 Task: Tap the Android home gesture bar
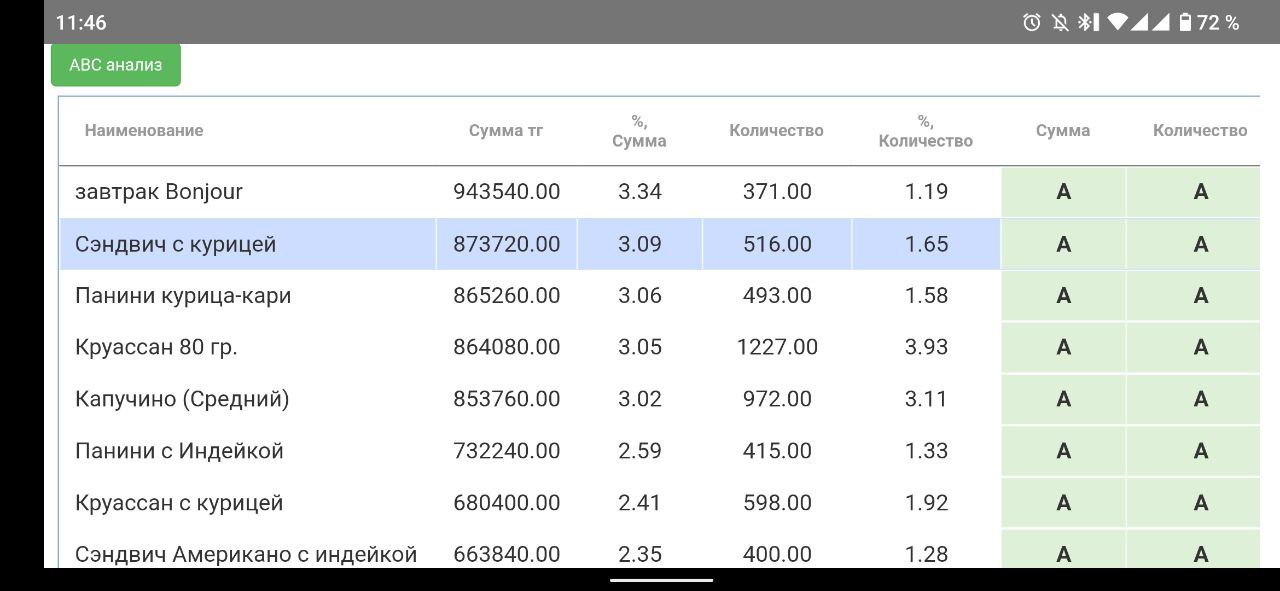click(661, 579)
